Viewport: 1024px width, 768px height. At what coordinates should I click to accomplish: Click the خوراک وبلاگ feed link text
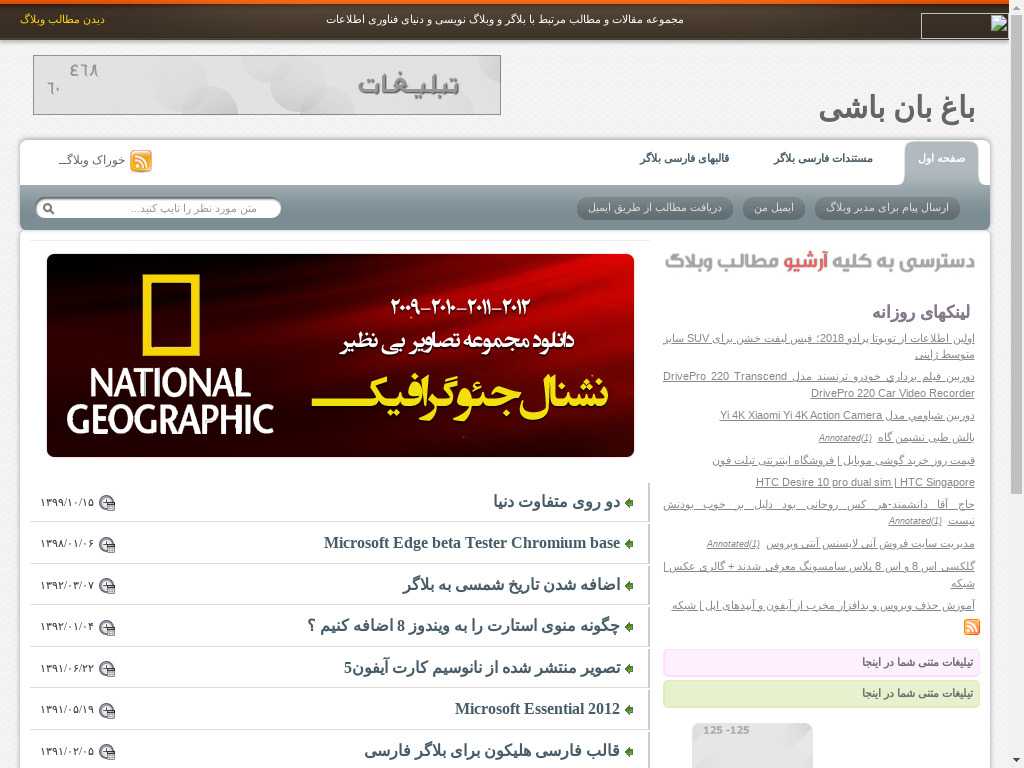[x=91, y=160]
